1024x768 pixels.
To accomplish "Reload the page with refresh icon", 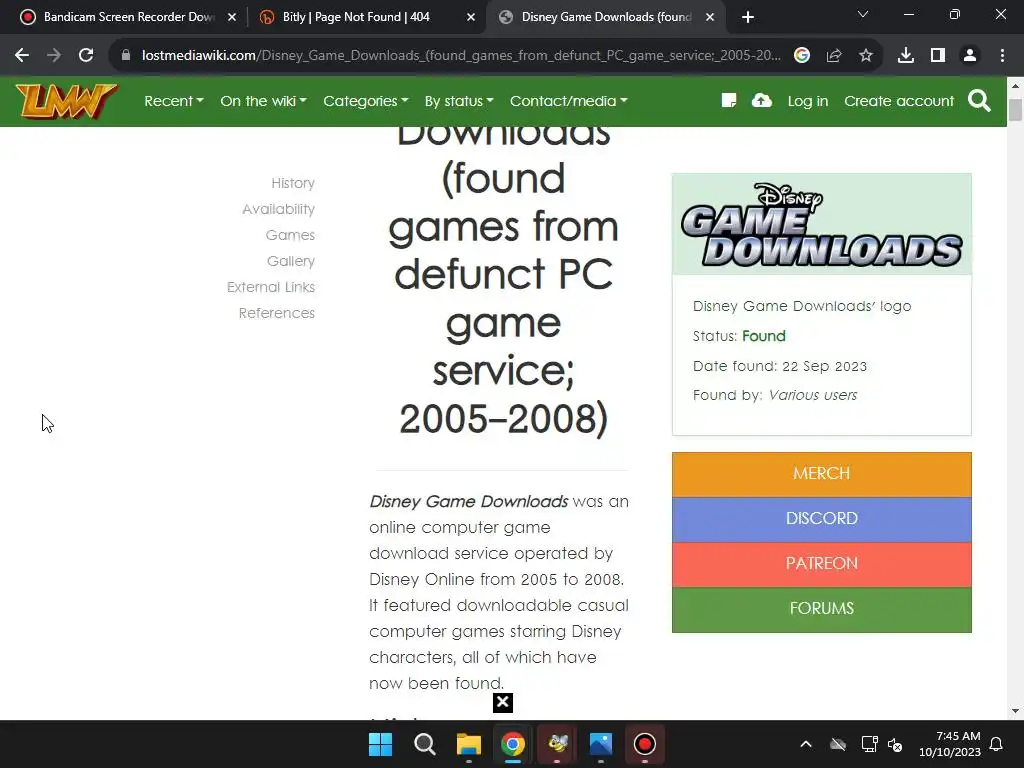I will tap(86, 56).
